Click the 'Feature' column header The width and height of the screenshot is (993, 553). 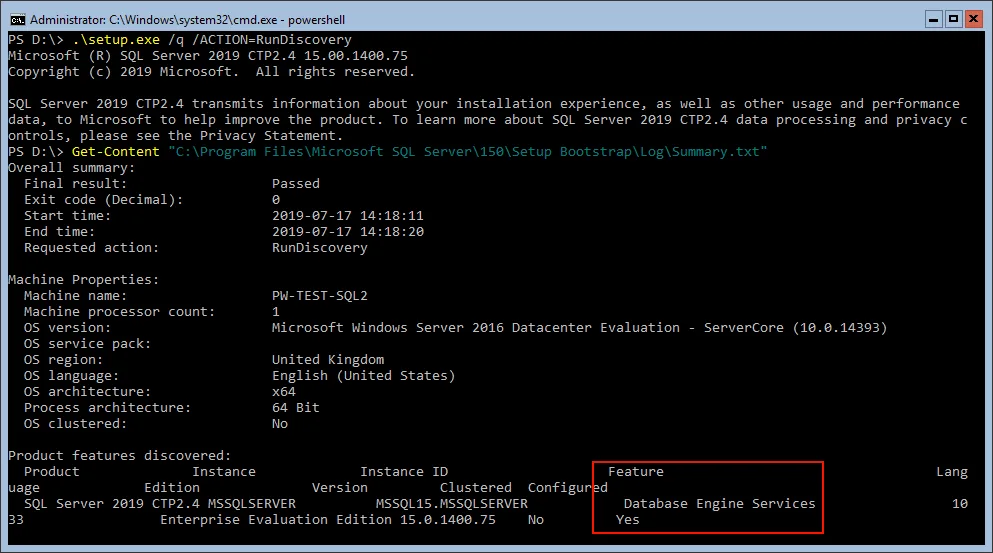tap(636, 472)
